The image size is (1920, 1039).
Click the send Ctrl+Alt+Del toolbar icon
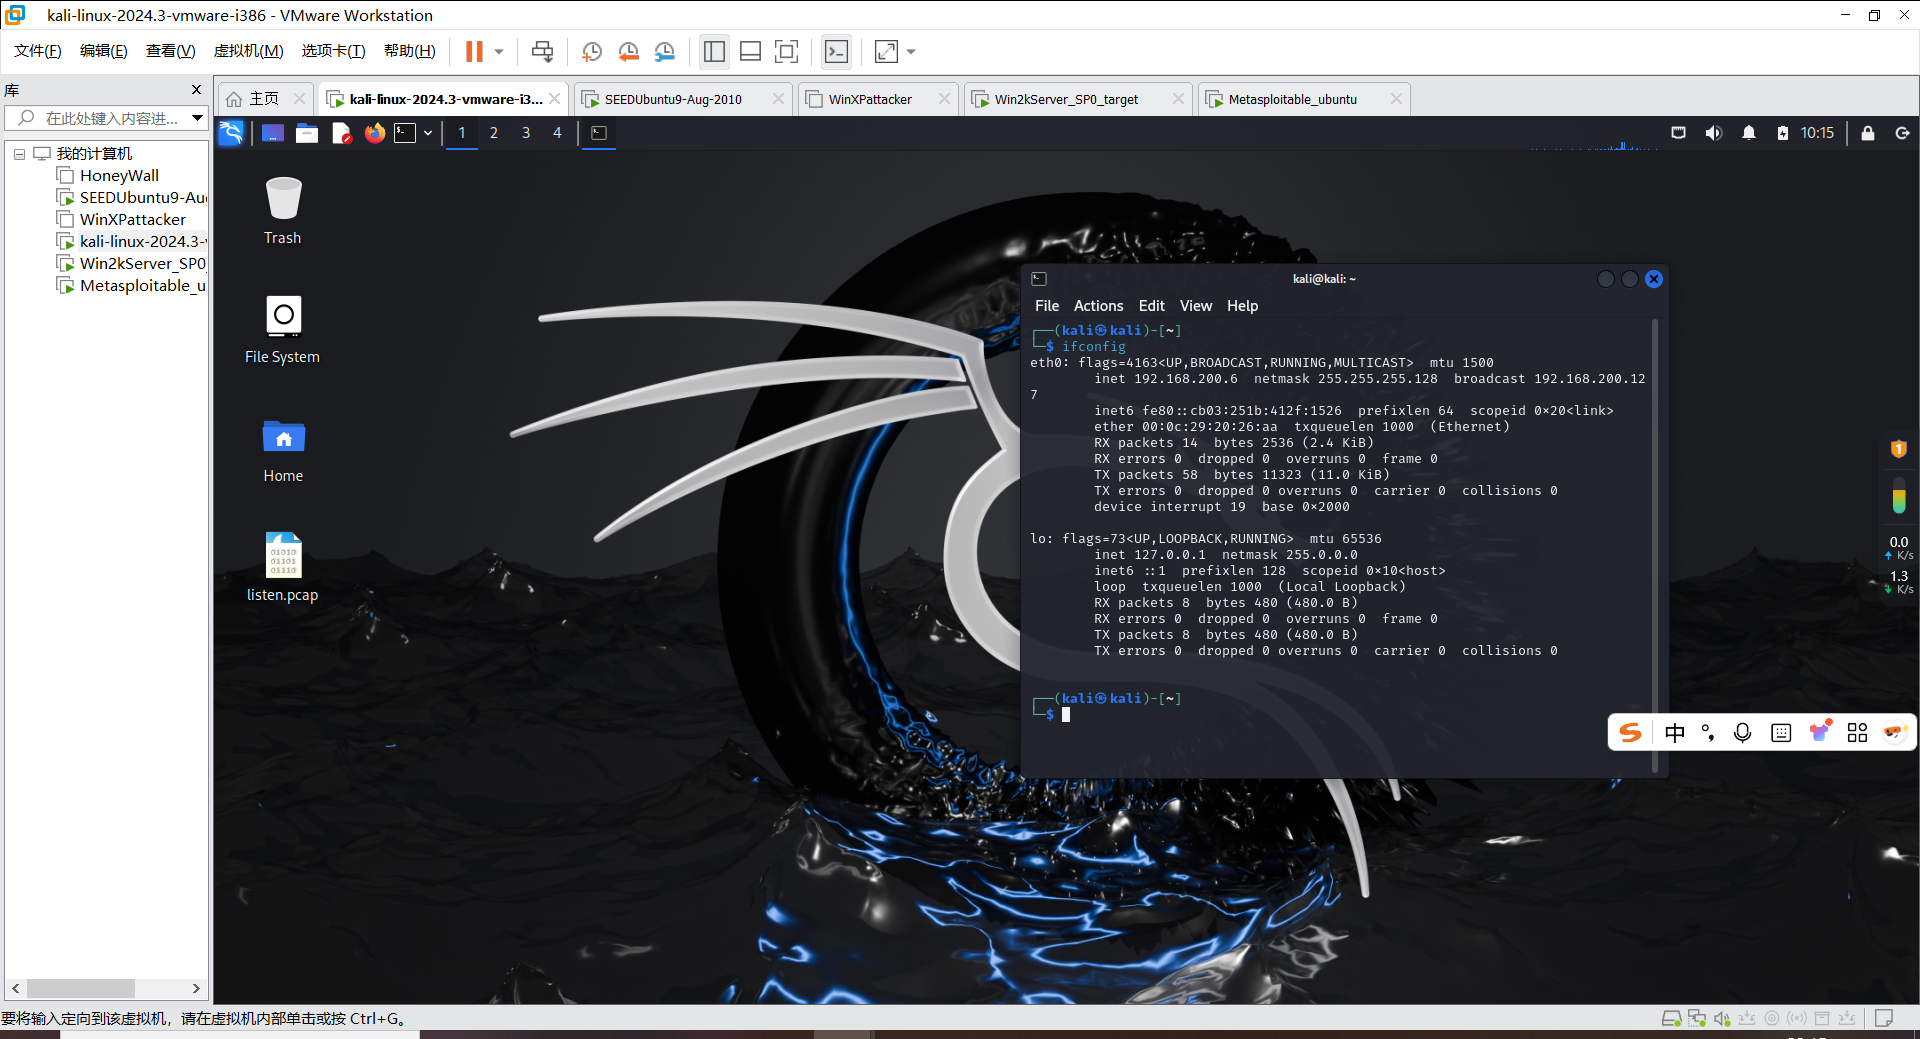pyautogui.click(x=542, y=52)
